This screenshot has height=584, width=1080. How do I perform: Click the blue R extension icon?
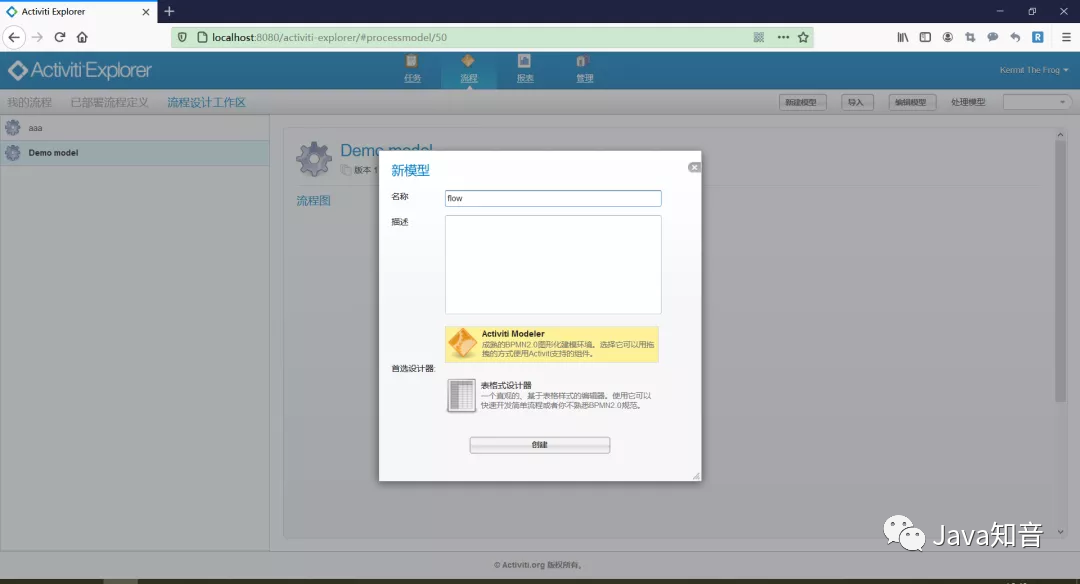pyautogui.click(x=1037, y=37)
